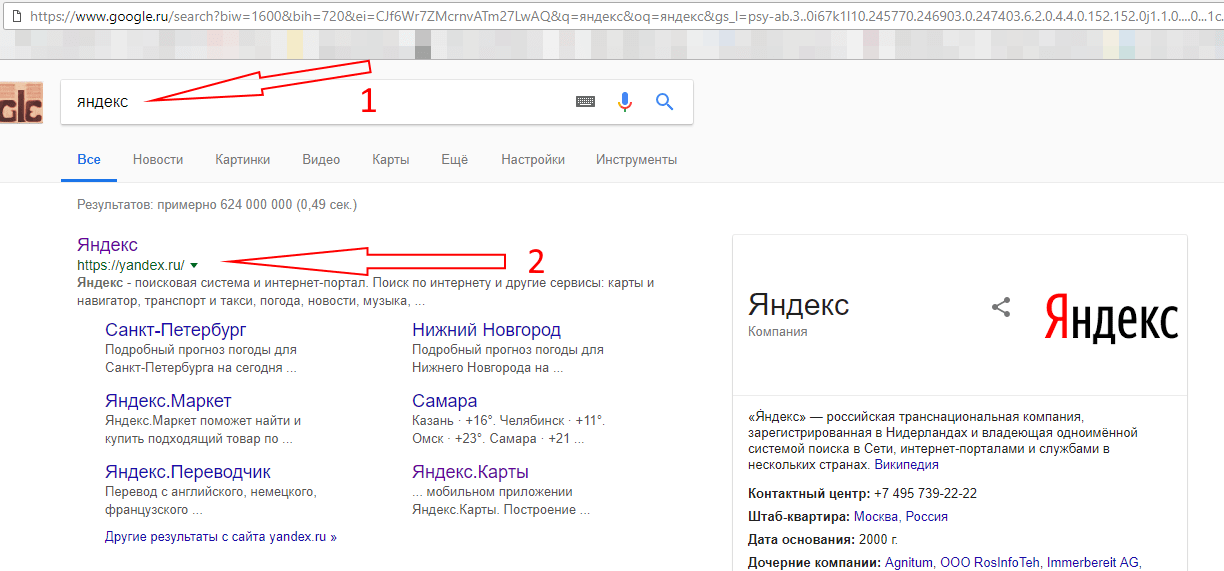Open the Инструменты search tools
Viewport: 1224px width, 571px height.
[636, 160]
